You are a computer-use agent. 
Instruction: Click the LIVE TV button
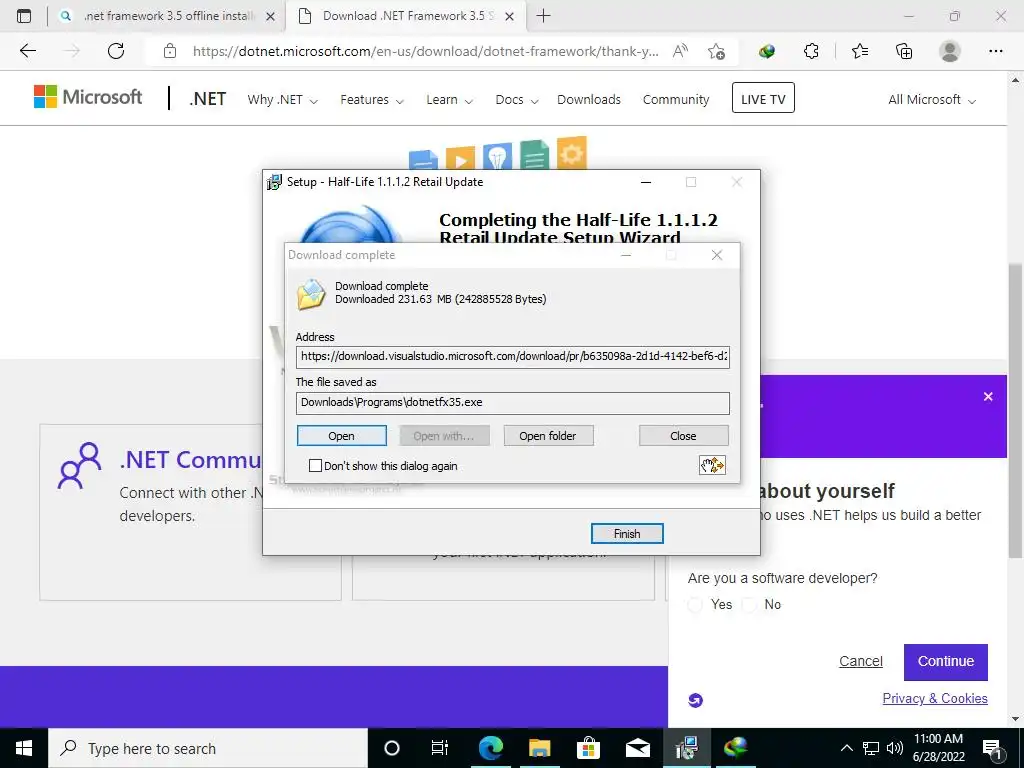click(x=763, y=98)
